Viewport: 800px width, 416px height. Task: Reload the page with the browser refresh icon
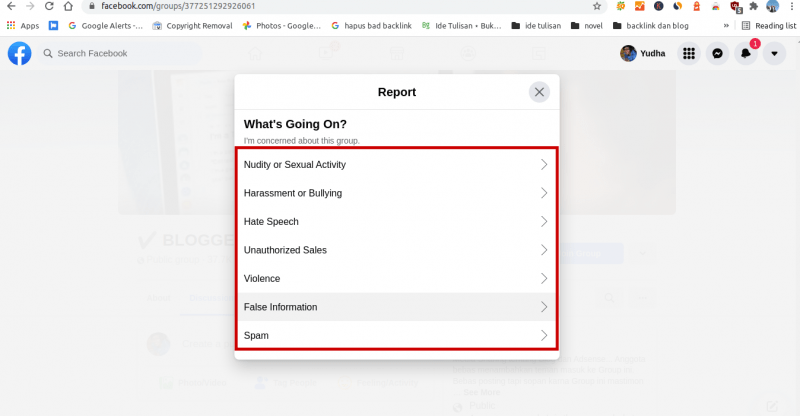(x=49, y=6)
